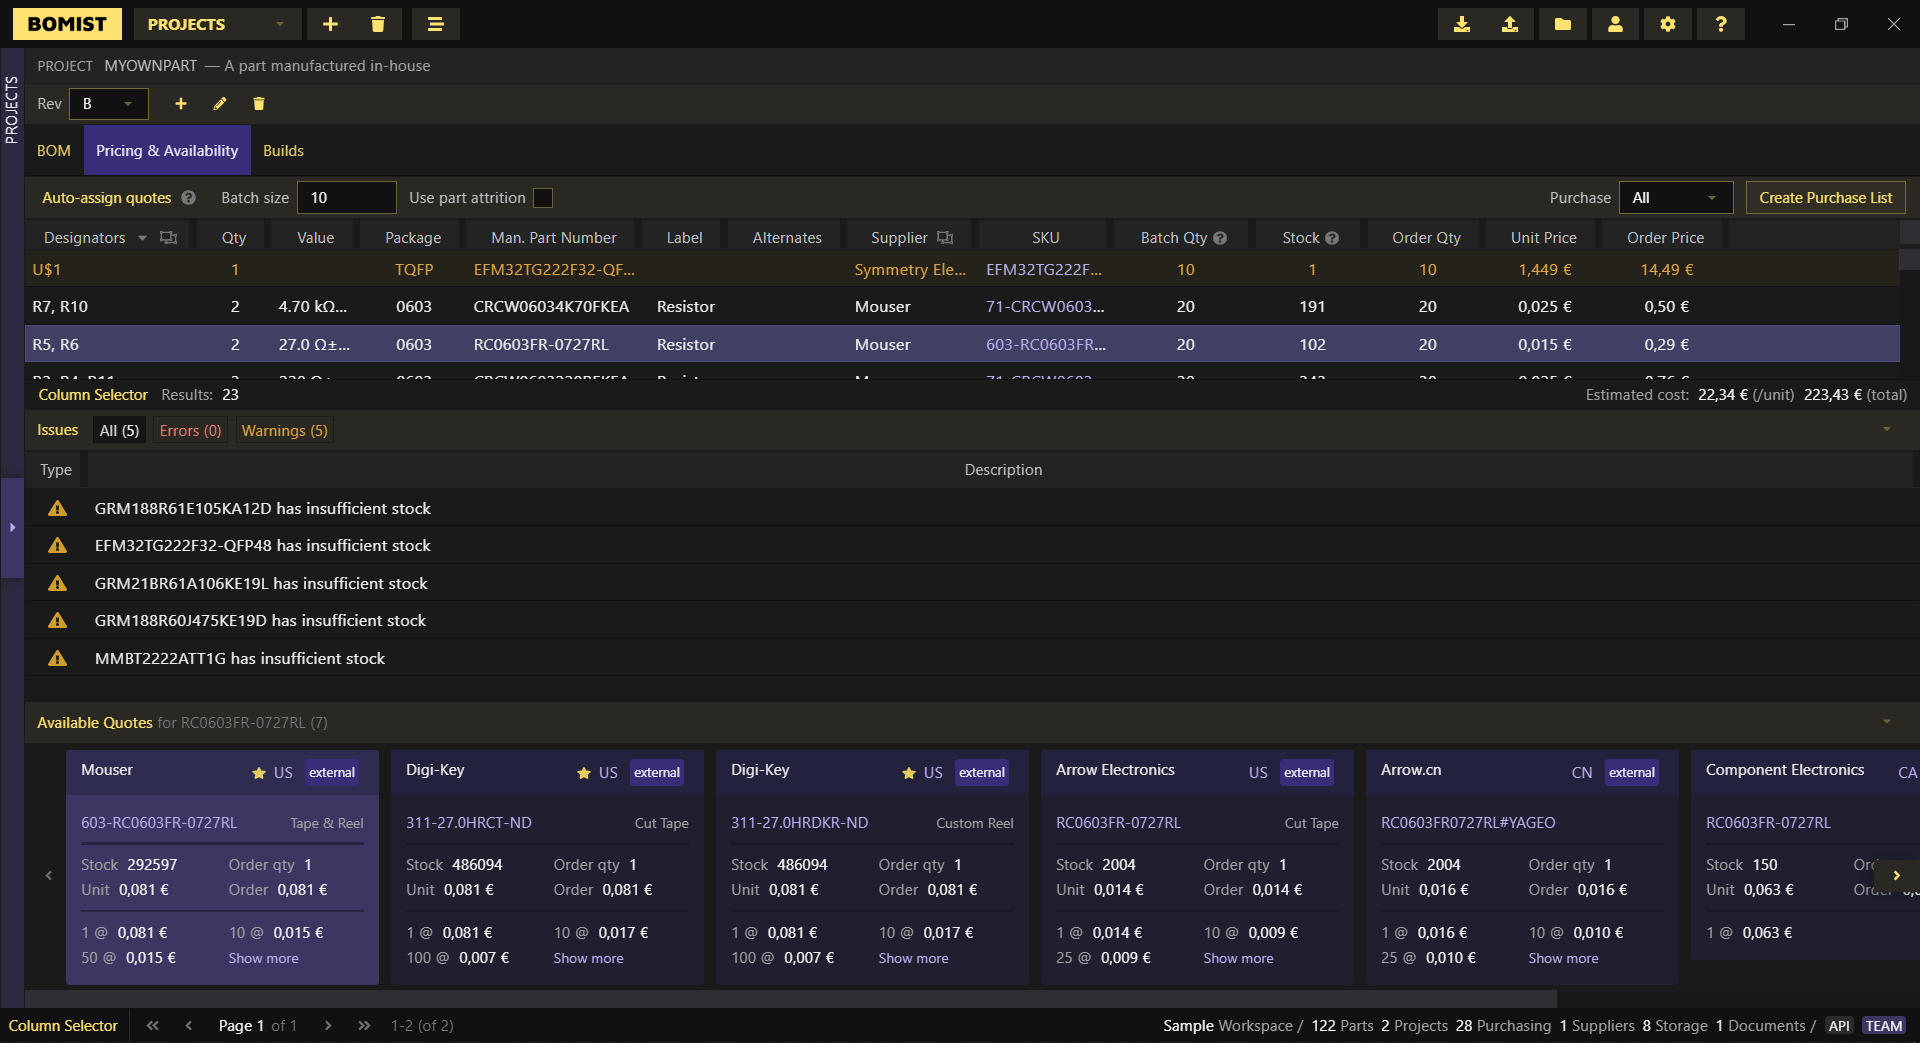Select the Pricing & Availability tab

(167, 151)
